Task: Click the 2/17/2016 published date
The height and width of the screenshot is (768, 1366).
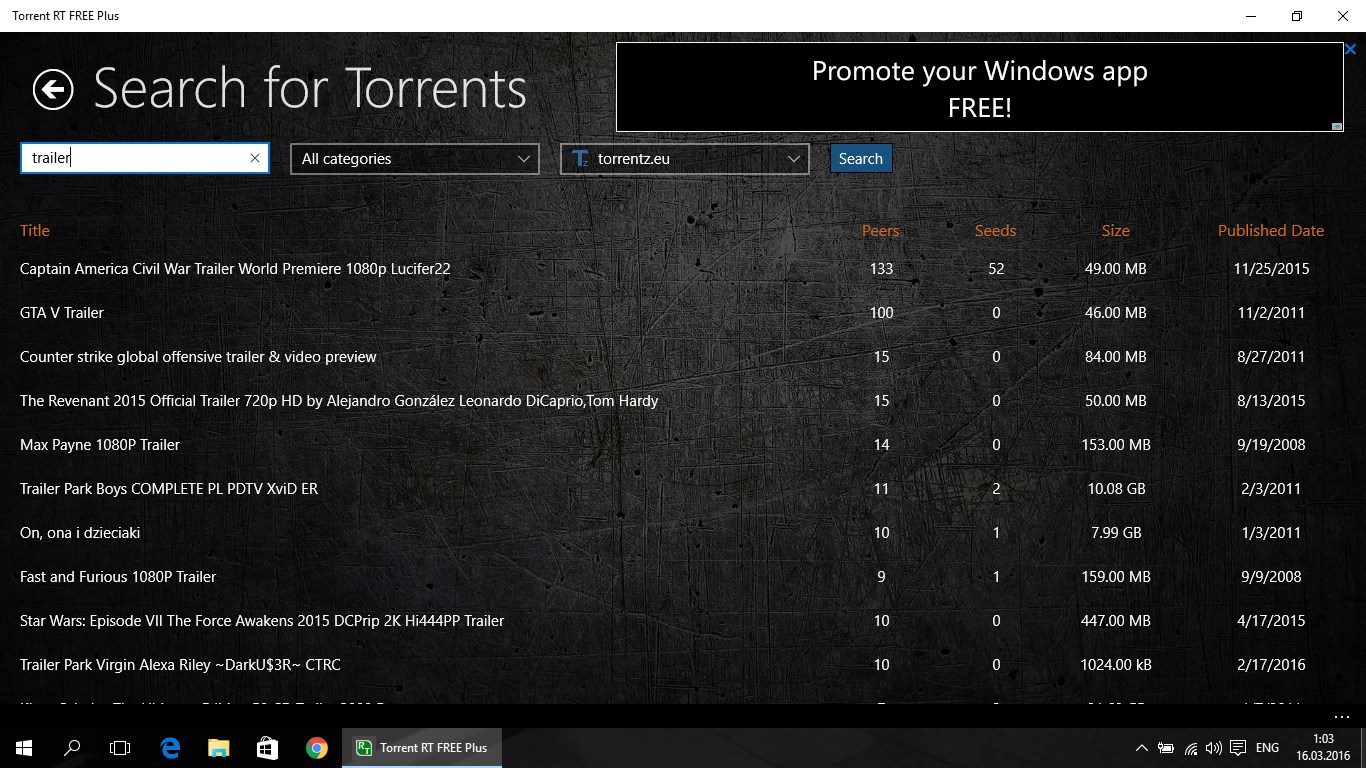Action: coord(1271,664)
